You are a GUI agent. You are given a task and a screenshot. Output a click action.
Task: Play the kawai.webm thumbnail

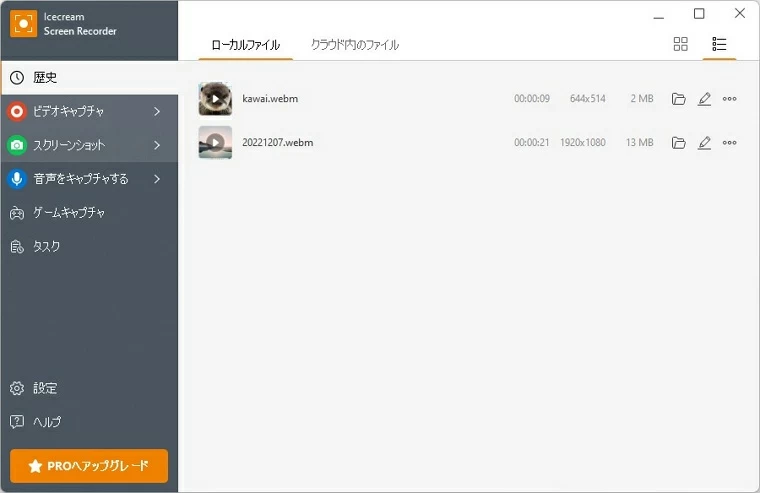tap(215, 99)
